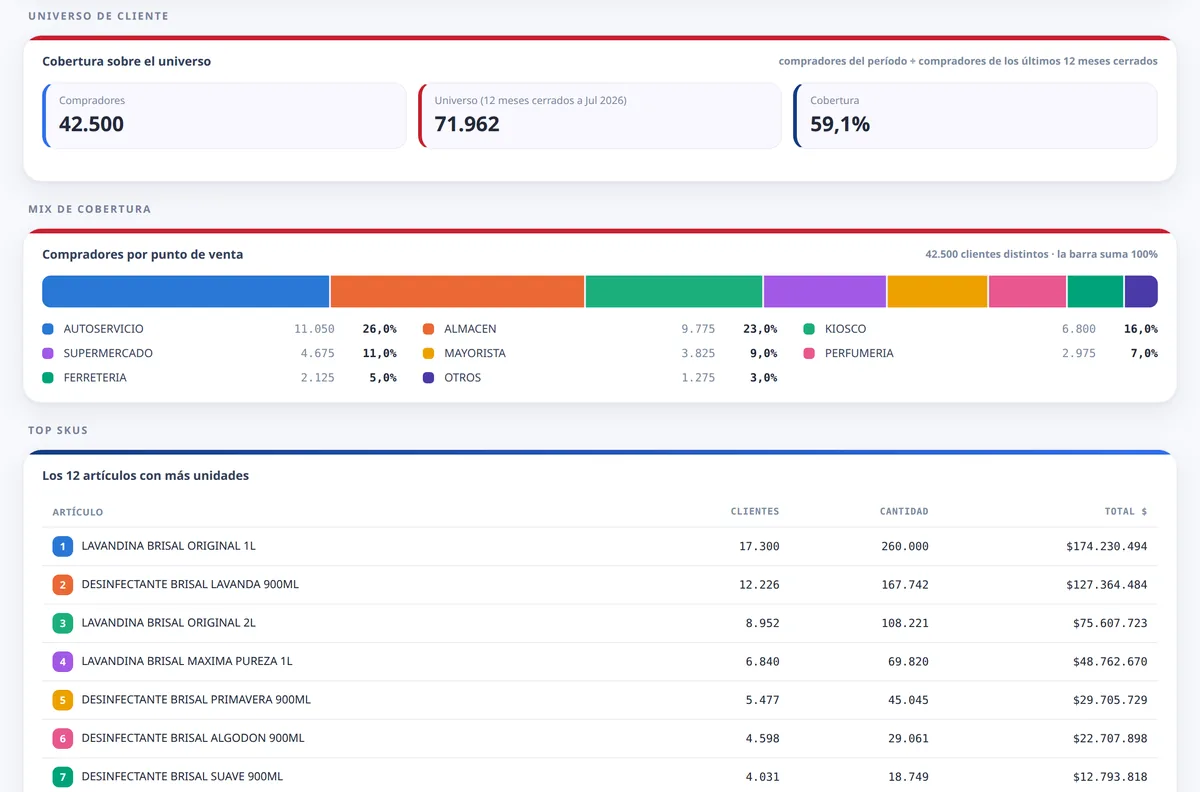Click the clients value 8.952

coord(762,623)
